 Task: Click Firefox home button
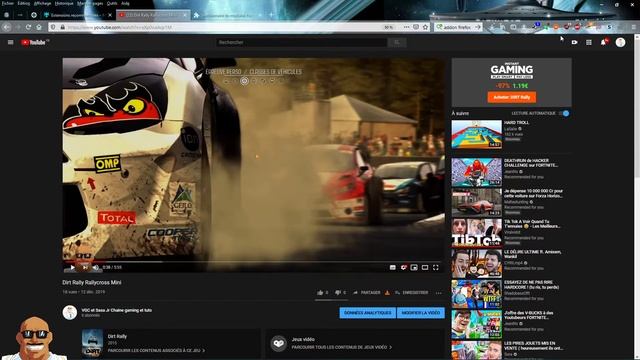39,27
